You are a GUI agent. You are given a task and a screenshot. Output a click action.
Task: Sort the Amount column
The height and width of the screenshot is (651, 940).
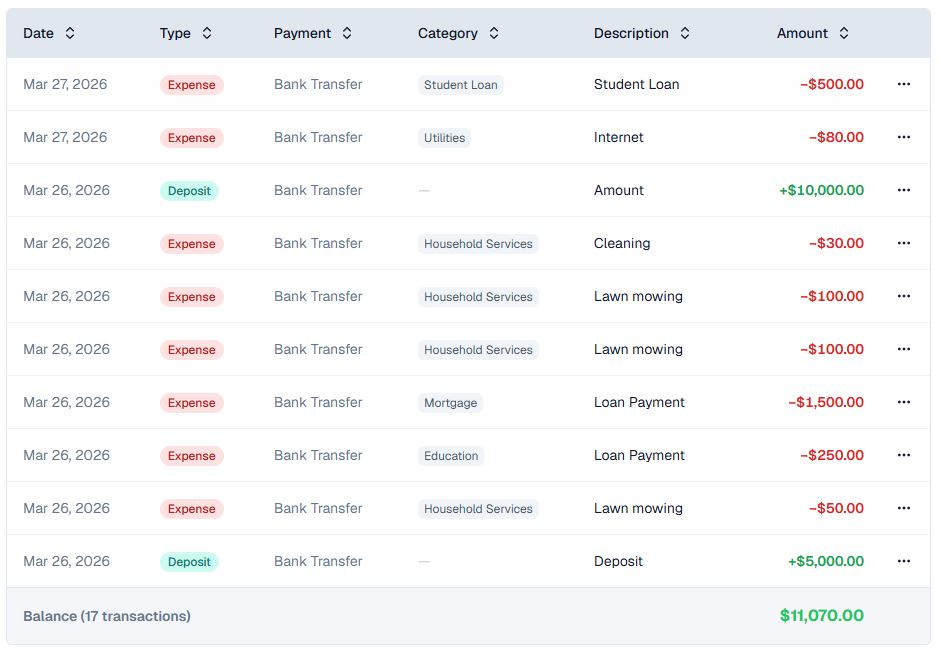click(x=845, y=33)
